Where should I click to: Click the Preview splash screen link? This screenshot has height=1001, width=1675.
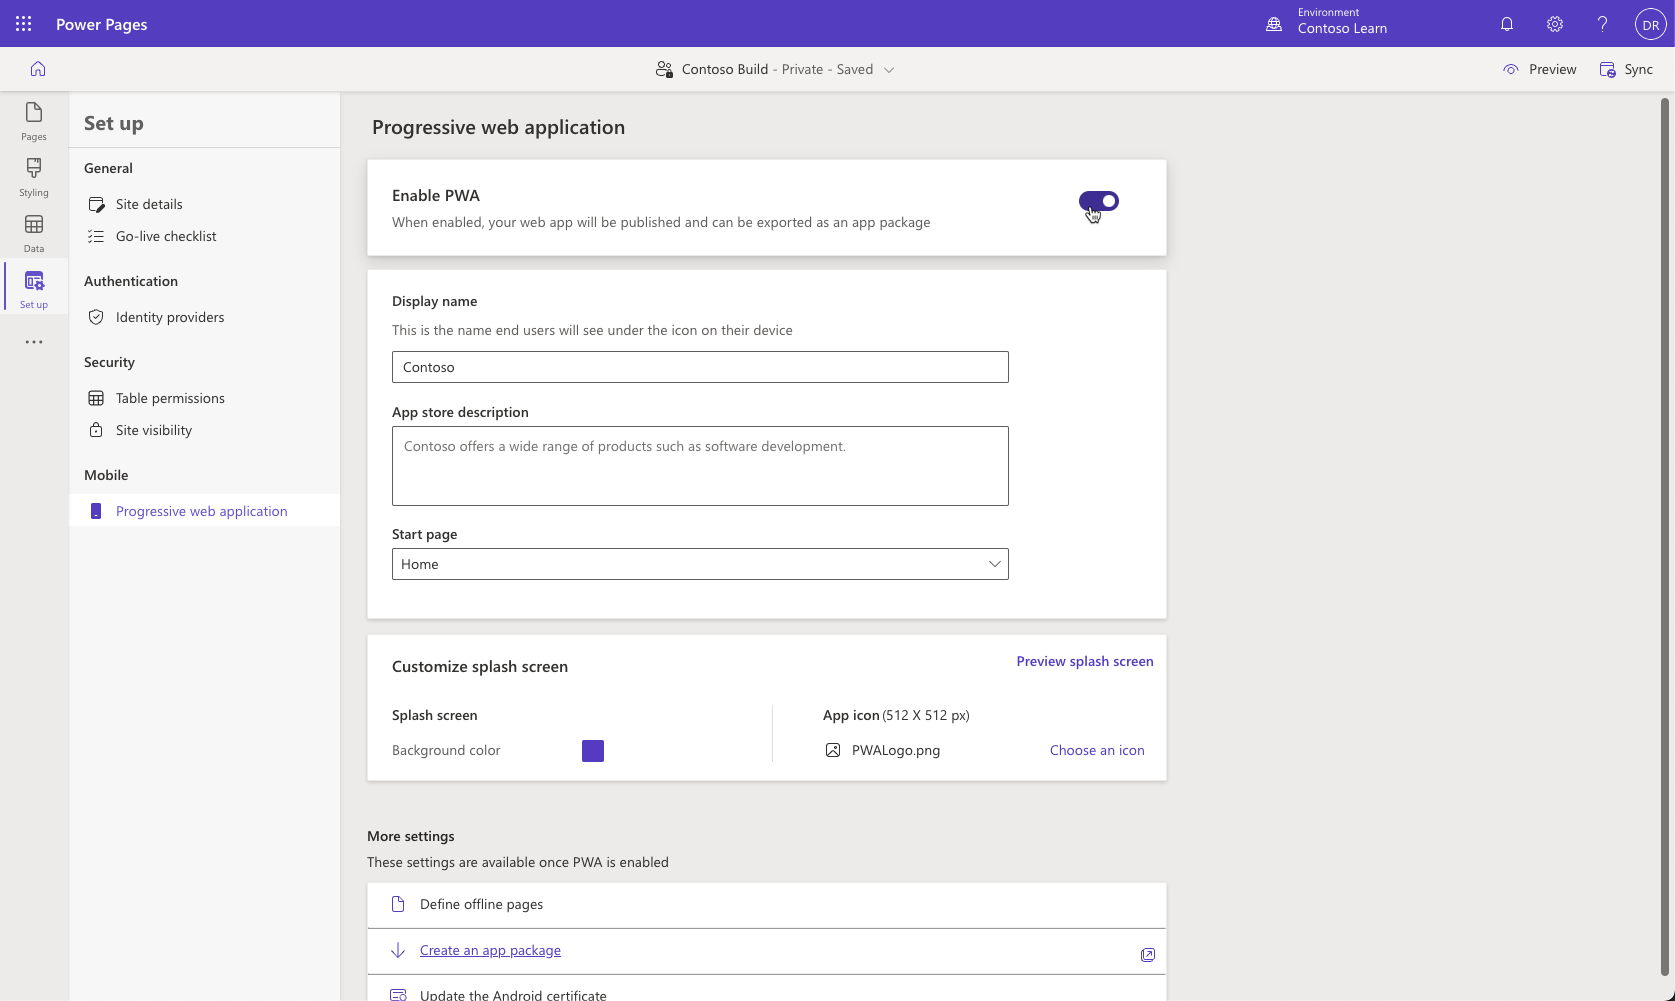tap(1084, 661)
